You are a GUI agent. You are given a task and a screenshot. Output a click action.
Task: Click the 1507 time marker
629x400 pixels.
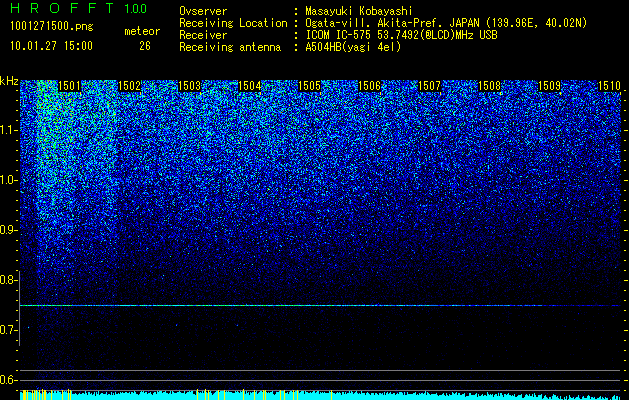(x=429, y=86)
